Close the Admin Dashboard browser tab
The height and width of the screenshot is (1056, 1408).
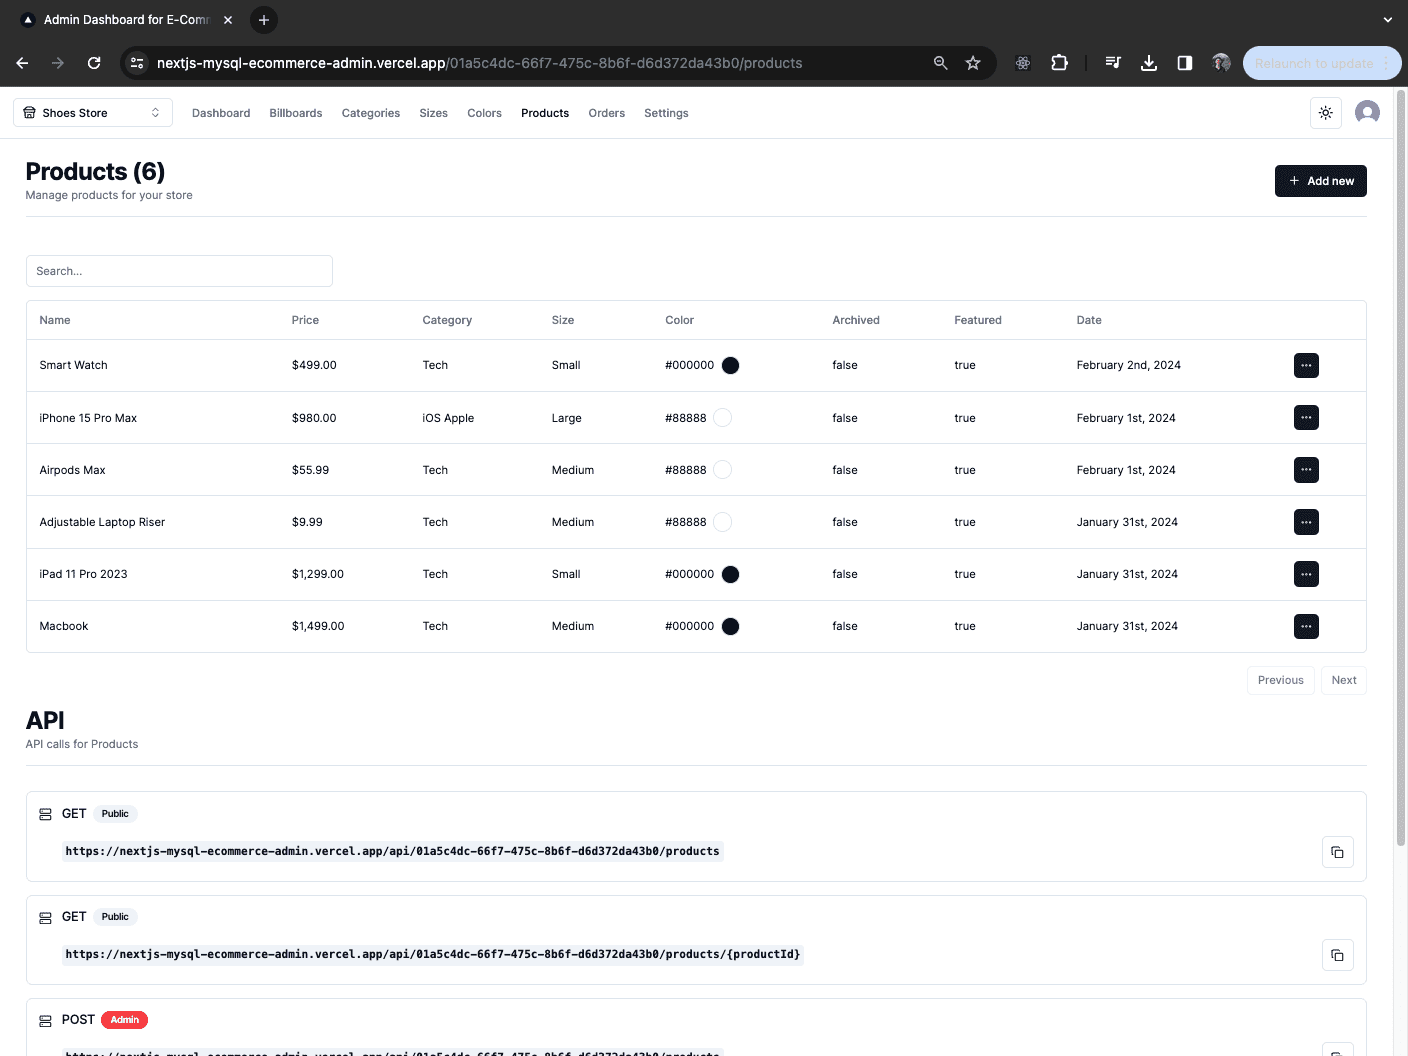[228, 20]
